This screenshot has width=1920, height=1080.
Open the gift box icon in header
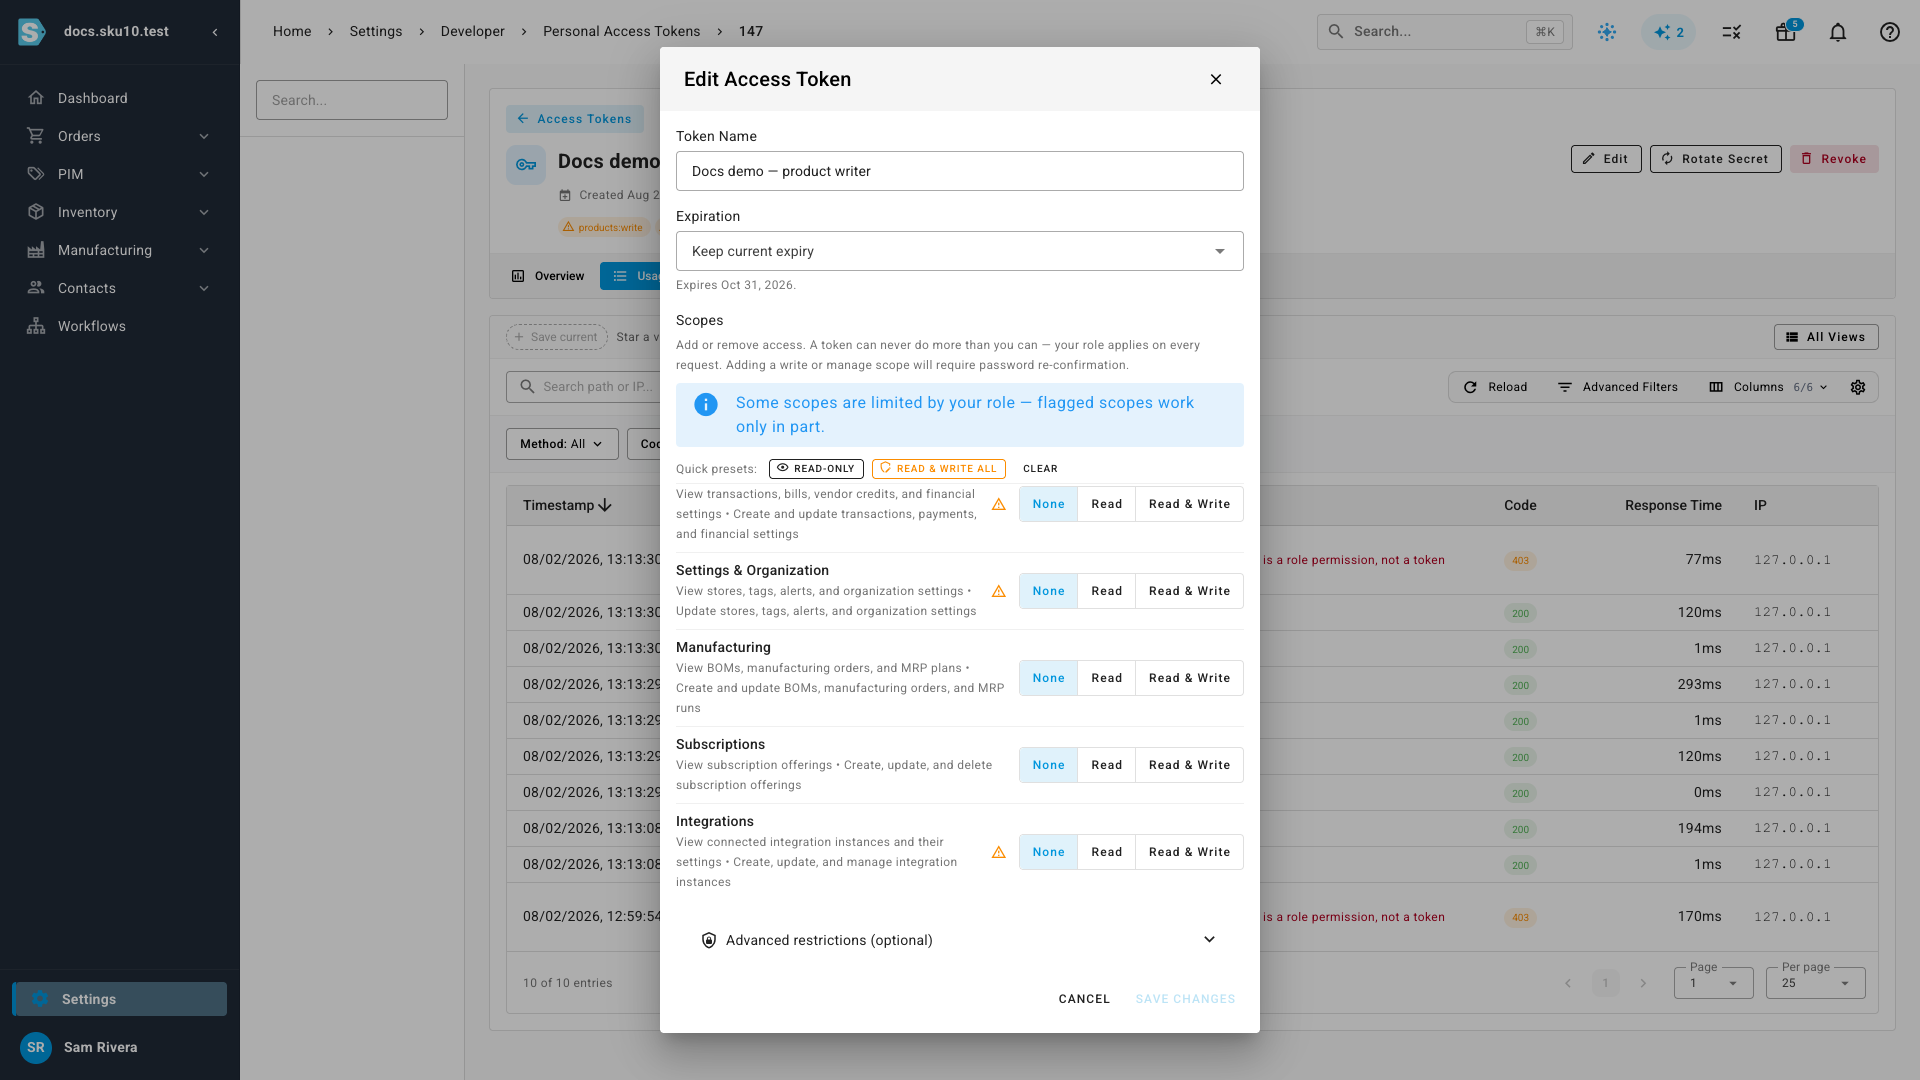1786,32
